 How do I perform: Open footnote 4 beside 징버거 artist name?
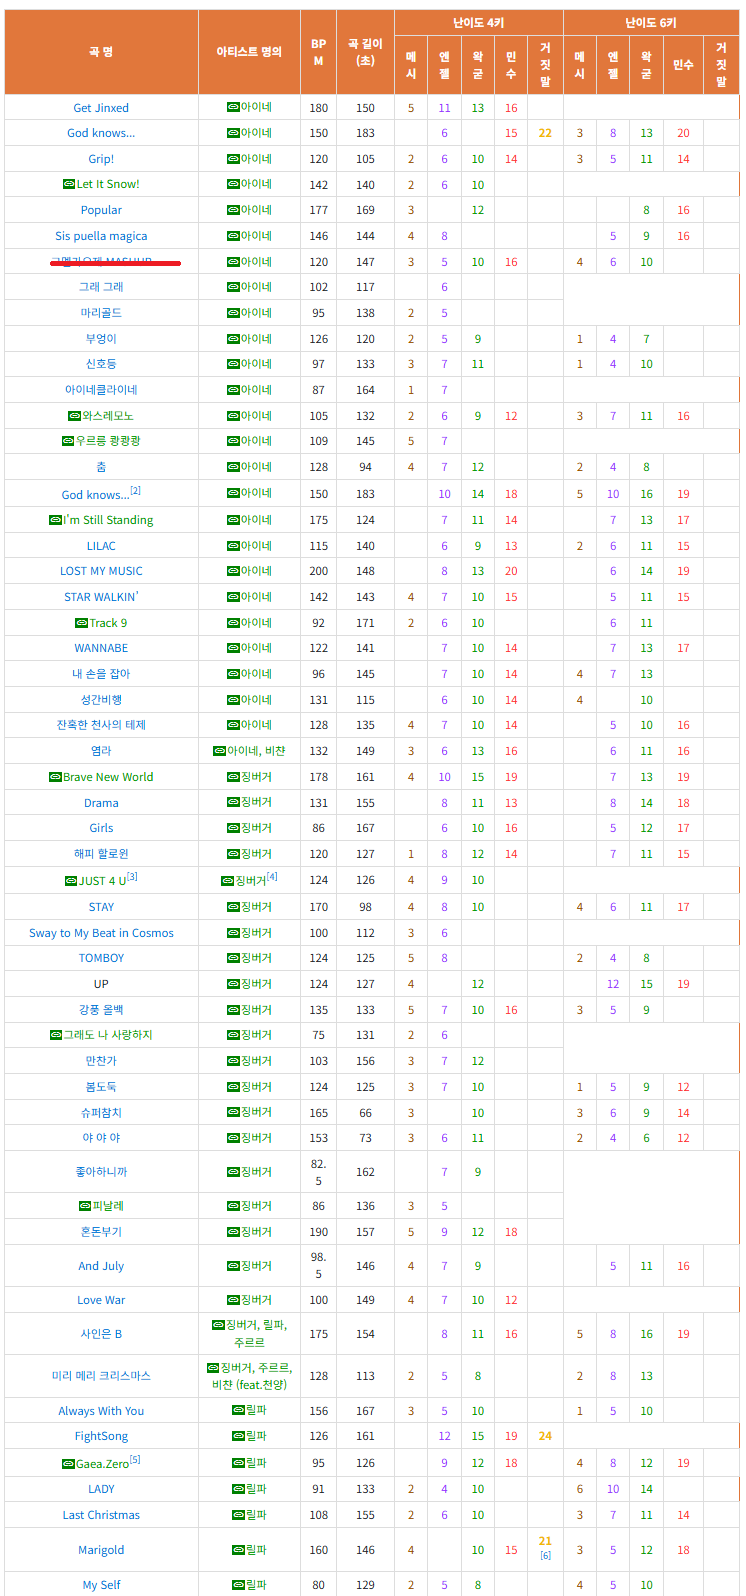coord(272,877)
